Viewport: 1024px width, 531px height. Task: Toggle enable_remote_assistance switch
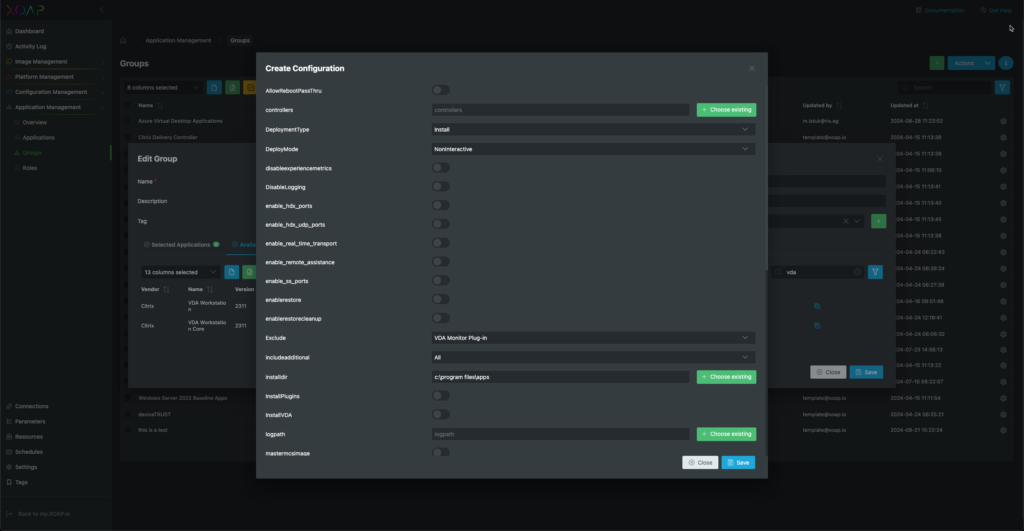click(x=441, y=262)
